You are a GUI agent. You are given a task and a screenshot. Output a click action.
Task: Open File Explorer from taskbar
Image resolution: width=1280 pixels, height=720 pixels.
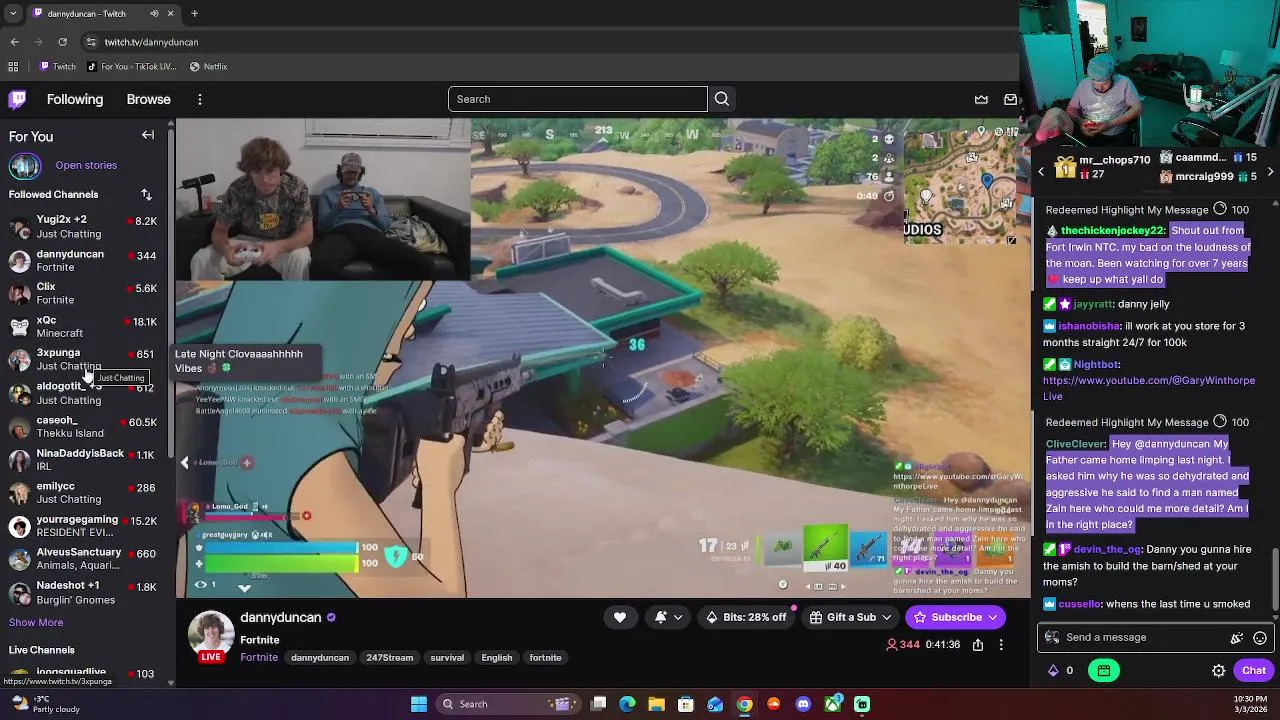656,704
